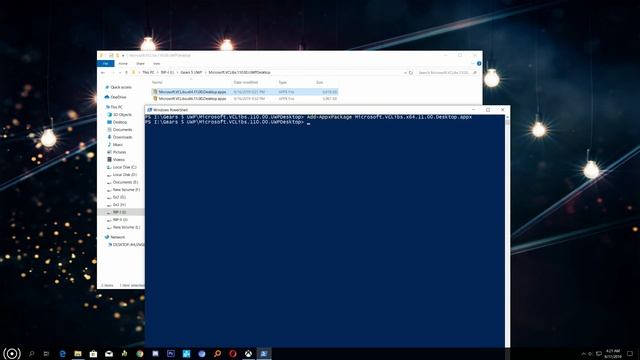Open address bar history dropdown arrow
The image size is (640, 360).
(x=405, y=73)
